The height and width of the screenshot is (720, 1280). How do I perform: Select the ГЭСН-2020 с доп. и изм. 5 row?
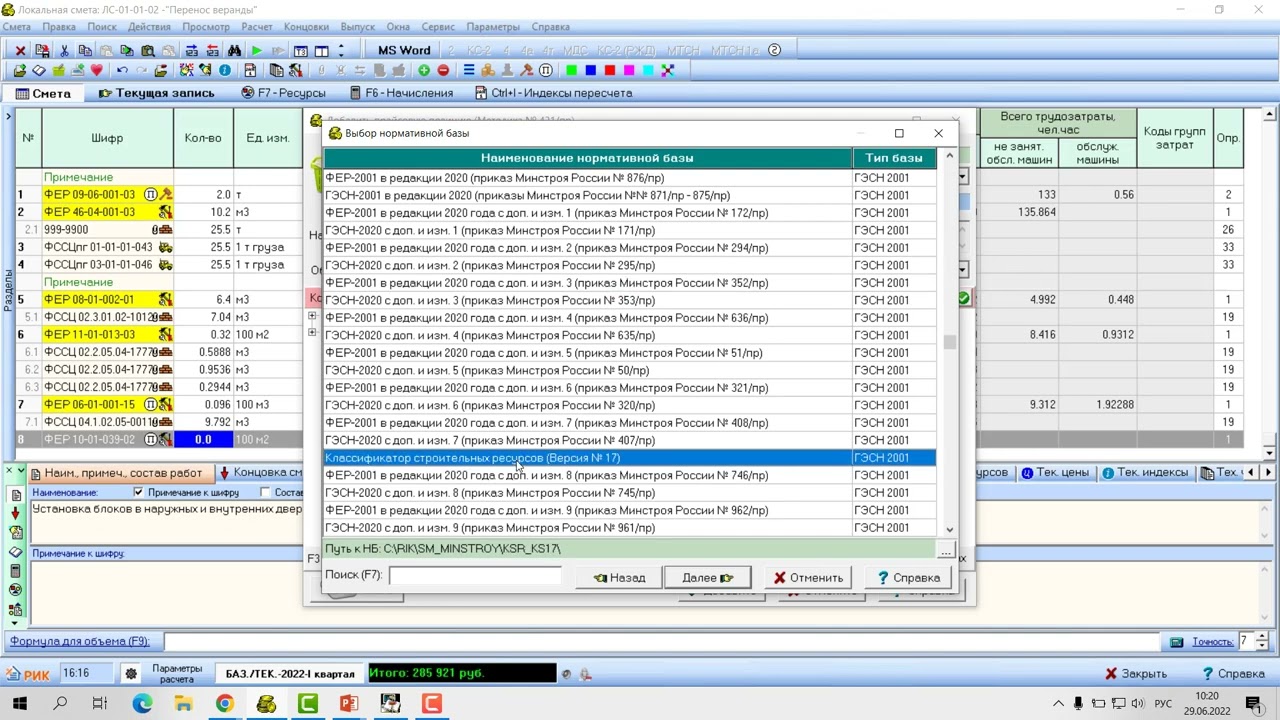[630, 370]
